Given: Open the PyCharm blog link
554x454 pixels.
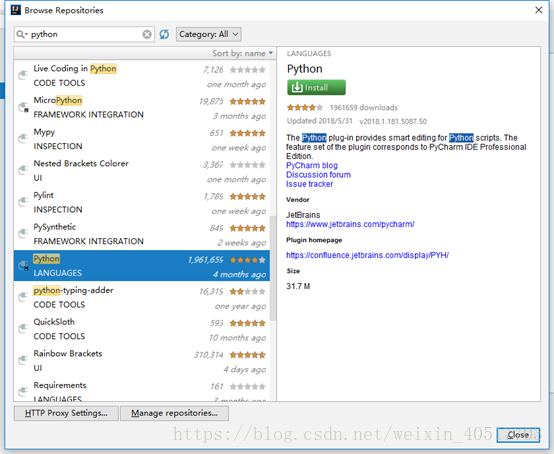Looking at the screenshot, I should [x=312, y=165].
